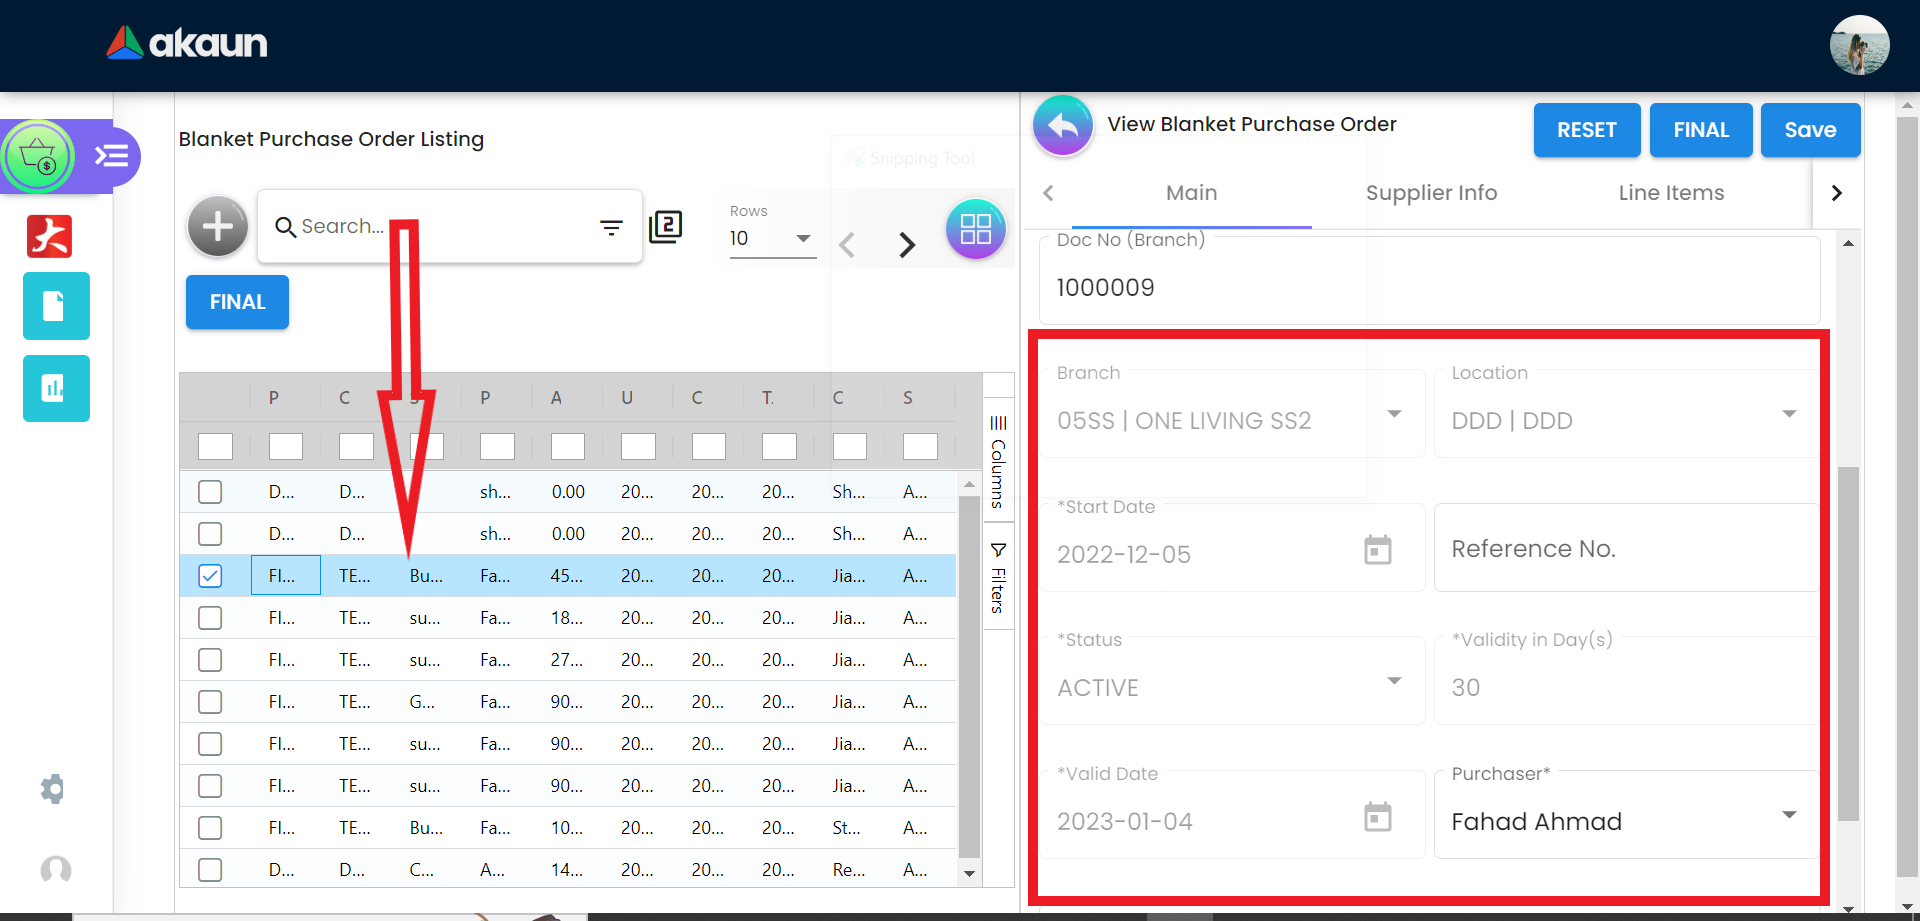The width and height of the screenshot is (1920, 921).
Task: Click the grey person icon in sidebar
Action: [x=56, y=869]
